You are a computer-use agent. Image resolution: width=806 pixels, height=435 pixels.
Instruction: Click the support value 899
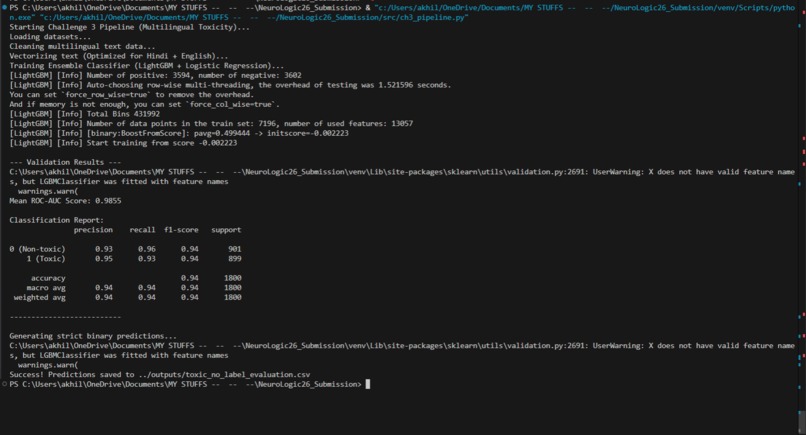234,259
